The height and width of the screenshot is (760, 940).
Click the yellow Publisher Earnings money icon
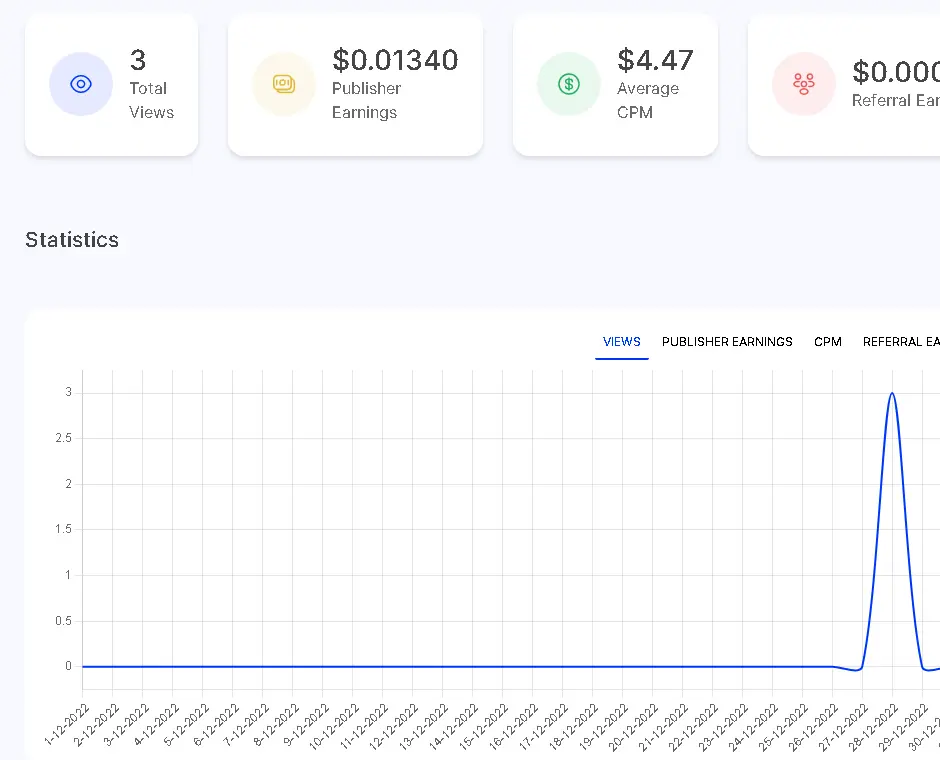point(284,84)
